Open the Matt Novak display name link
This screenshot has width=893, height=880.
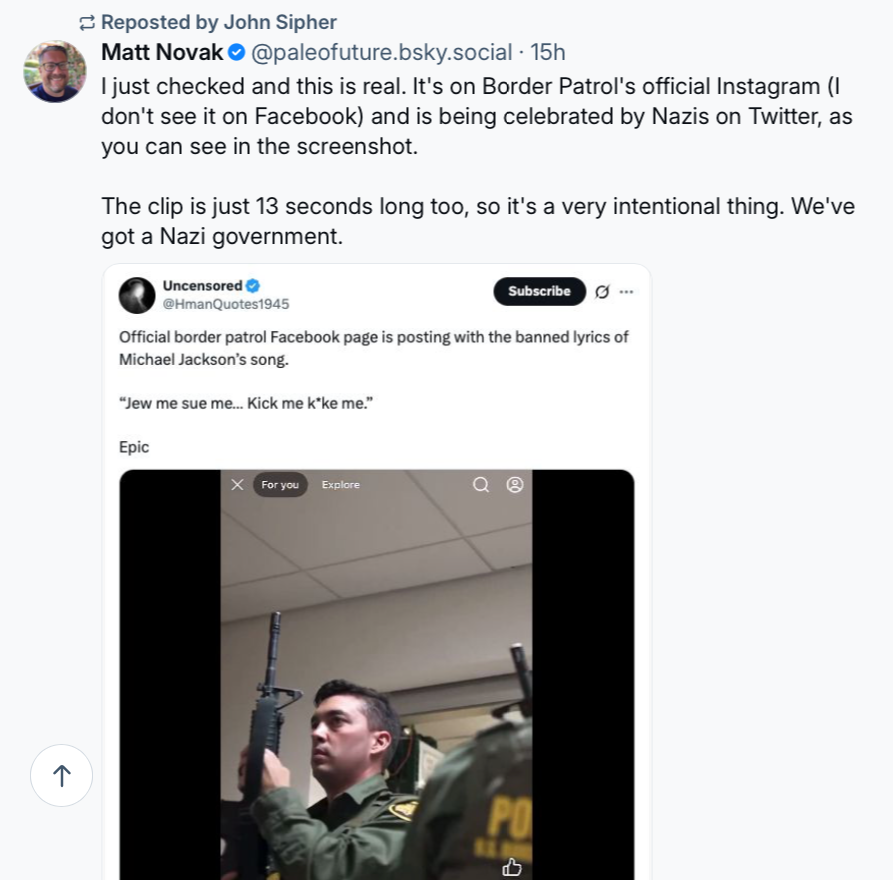(x=162, y=52)
